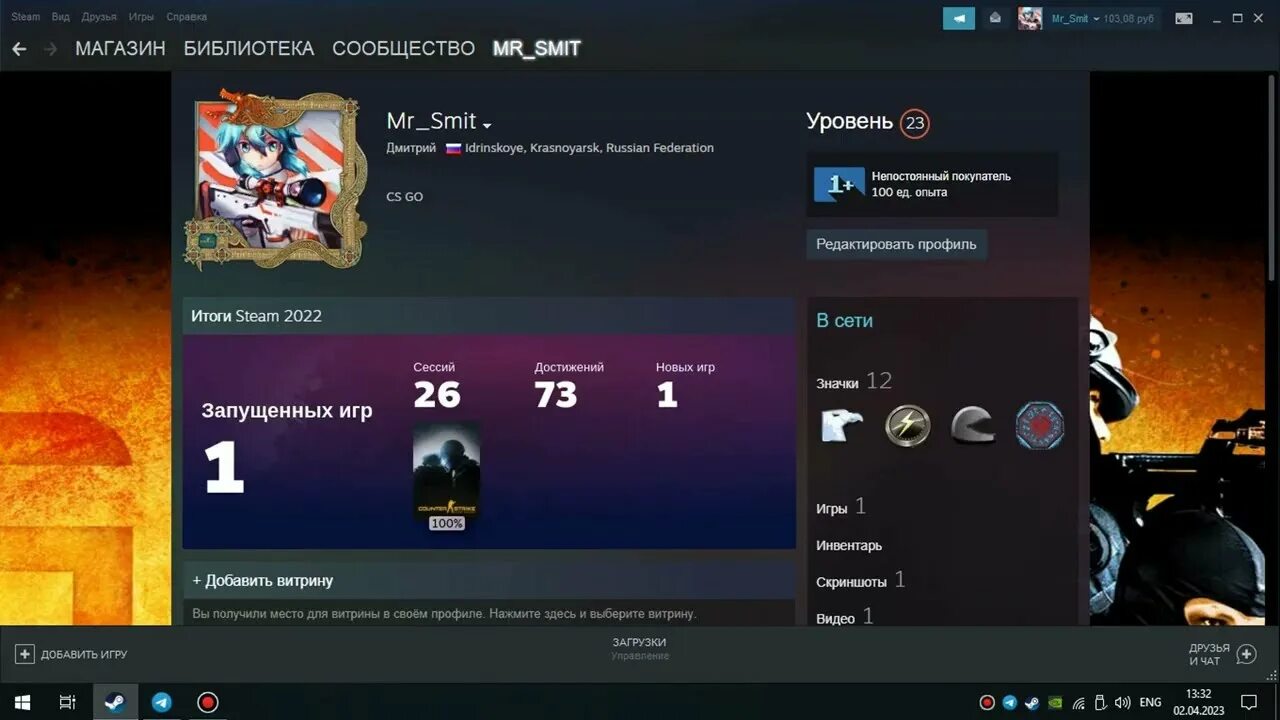Click the Сессий 26 stat
The height and width of the screenshot is (720, 1280).
click(437, 385)
